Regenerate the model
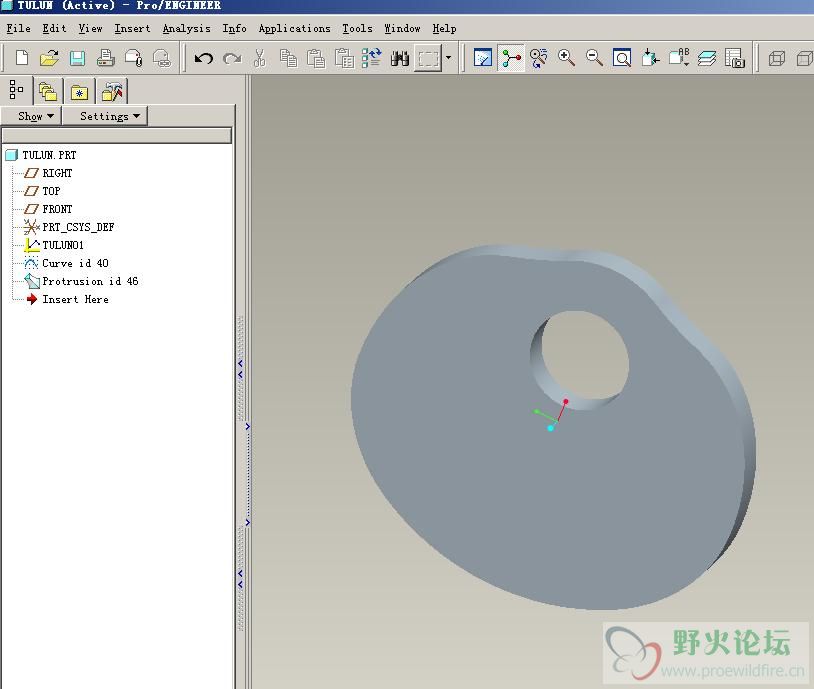The width and height of the screenshot is (814, 689). (x=372, y=58)
